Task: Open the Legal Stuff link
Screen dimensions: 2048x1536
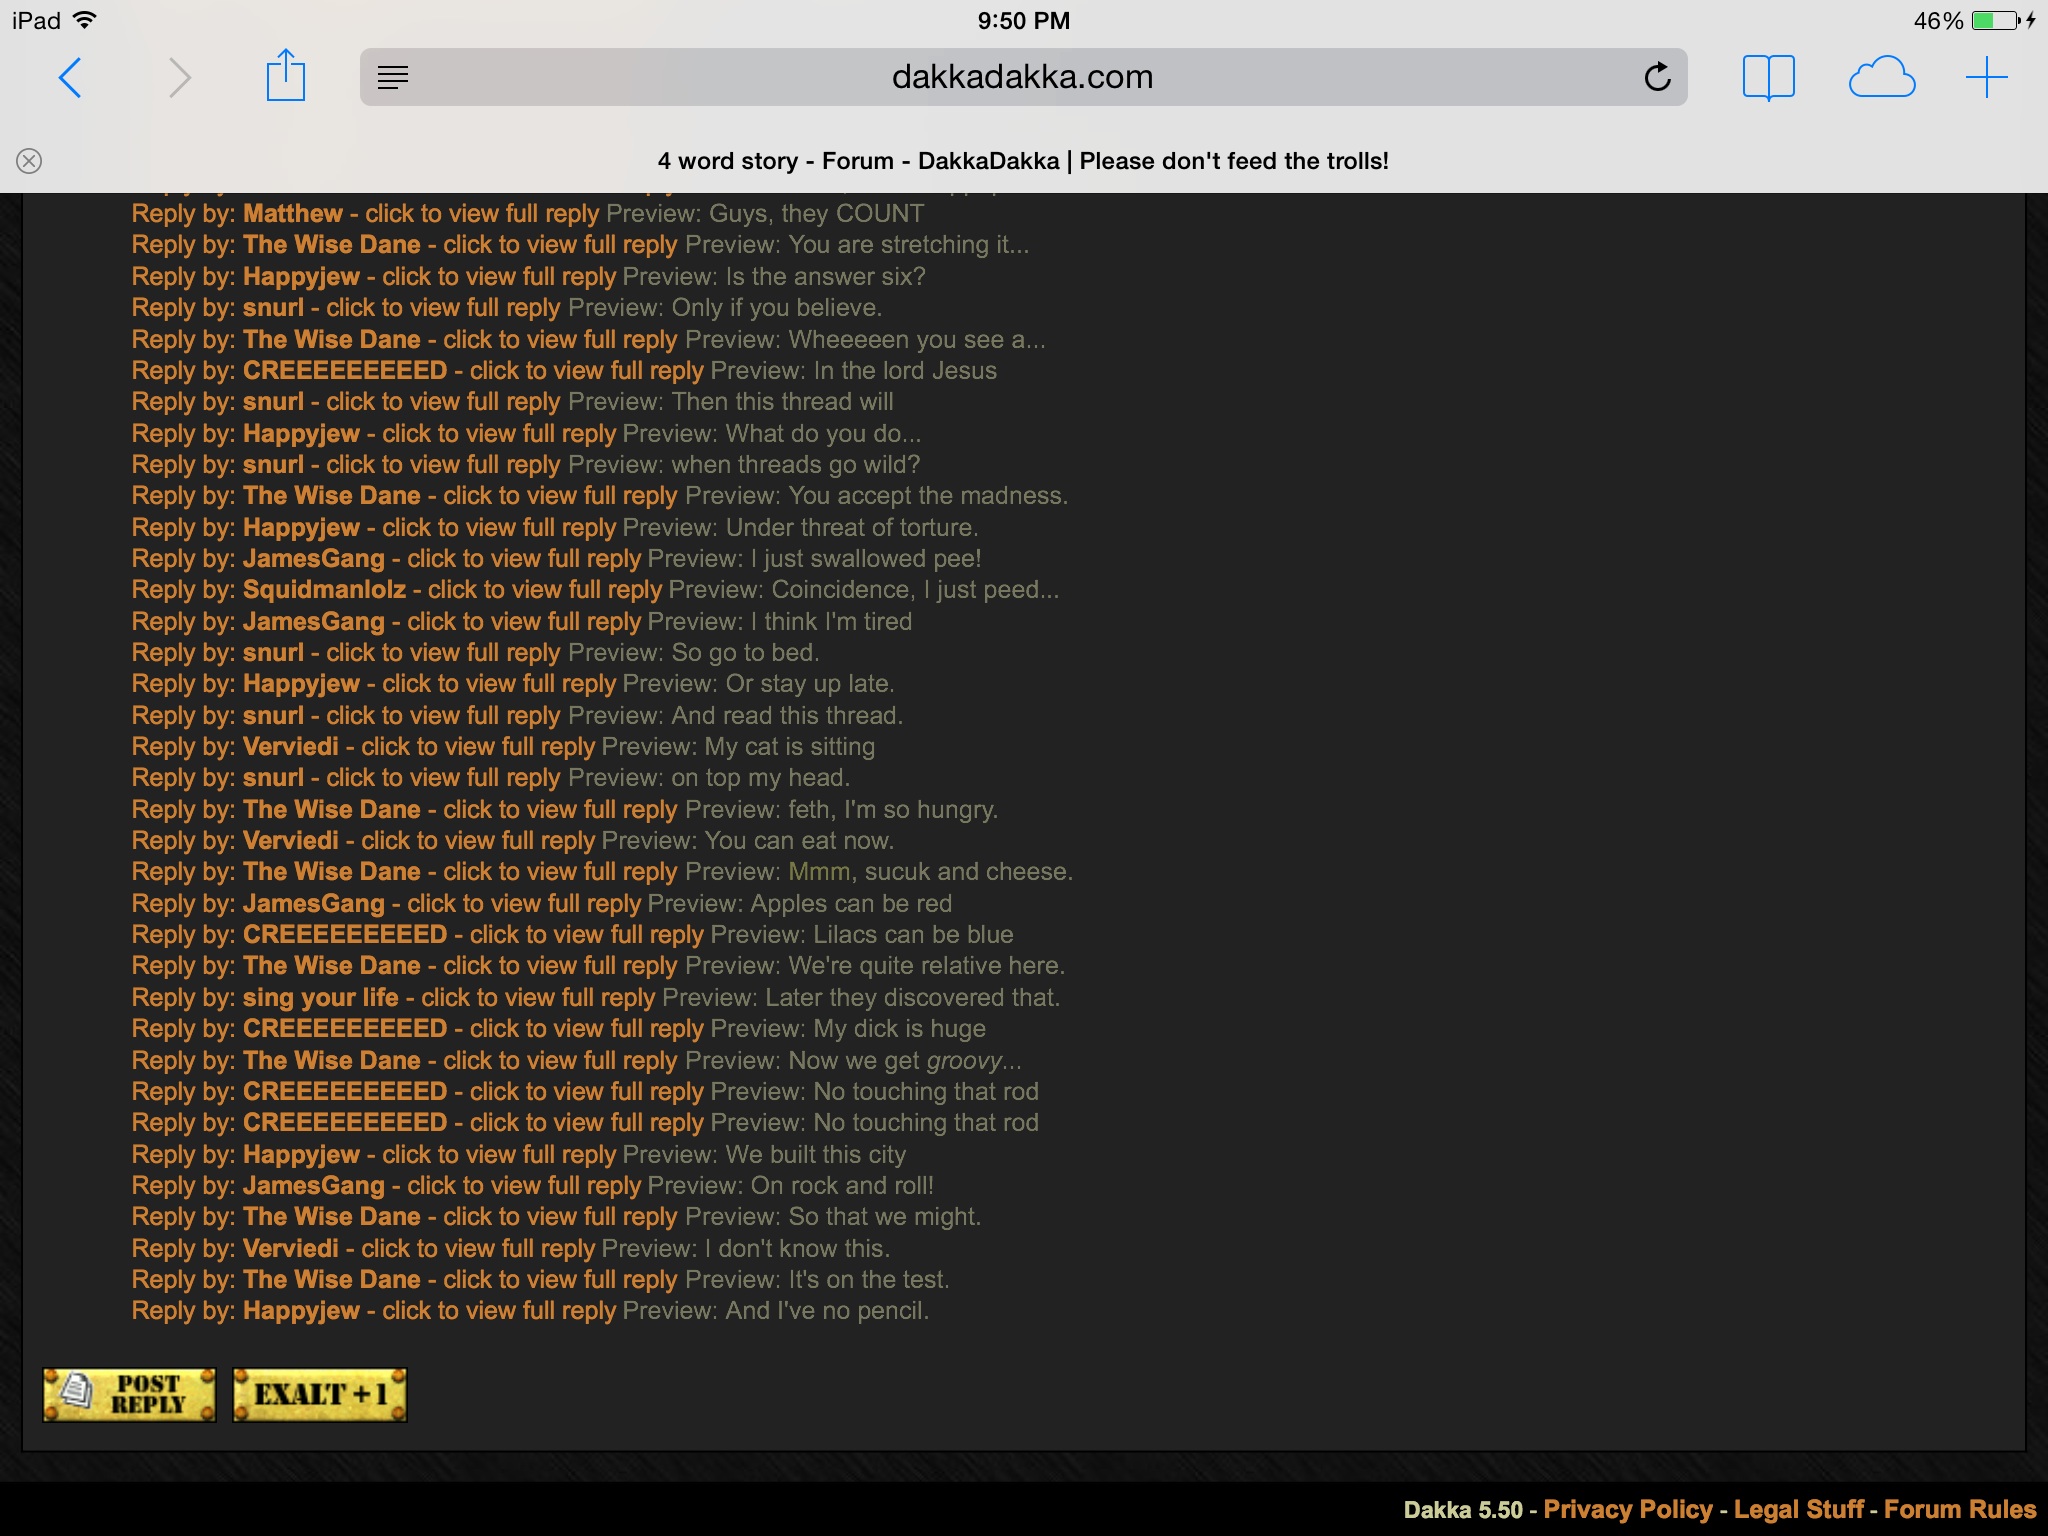Action: [1798, 1509]
